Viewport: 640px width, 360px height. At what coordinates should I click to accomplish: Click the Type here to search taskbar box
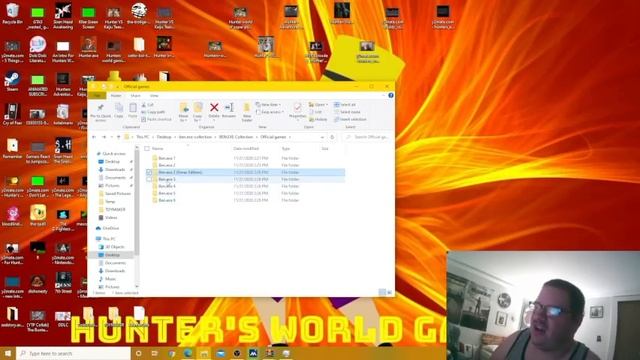tap(73, 353)
